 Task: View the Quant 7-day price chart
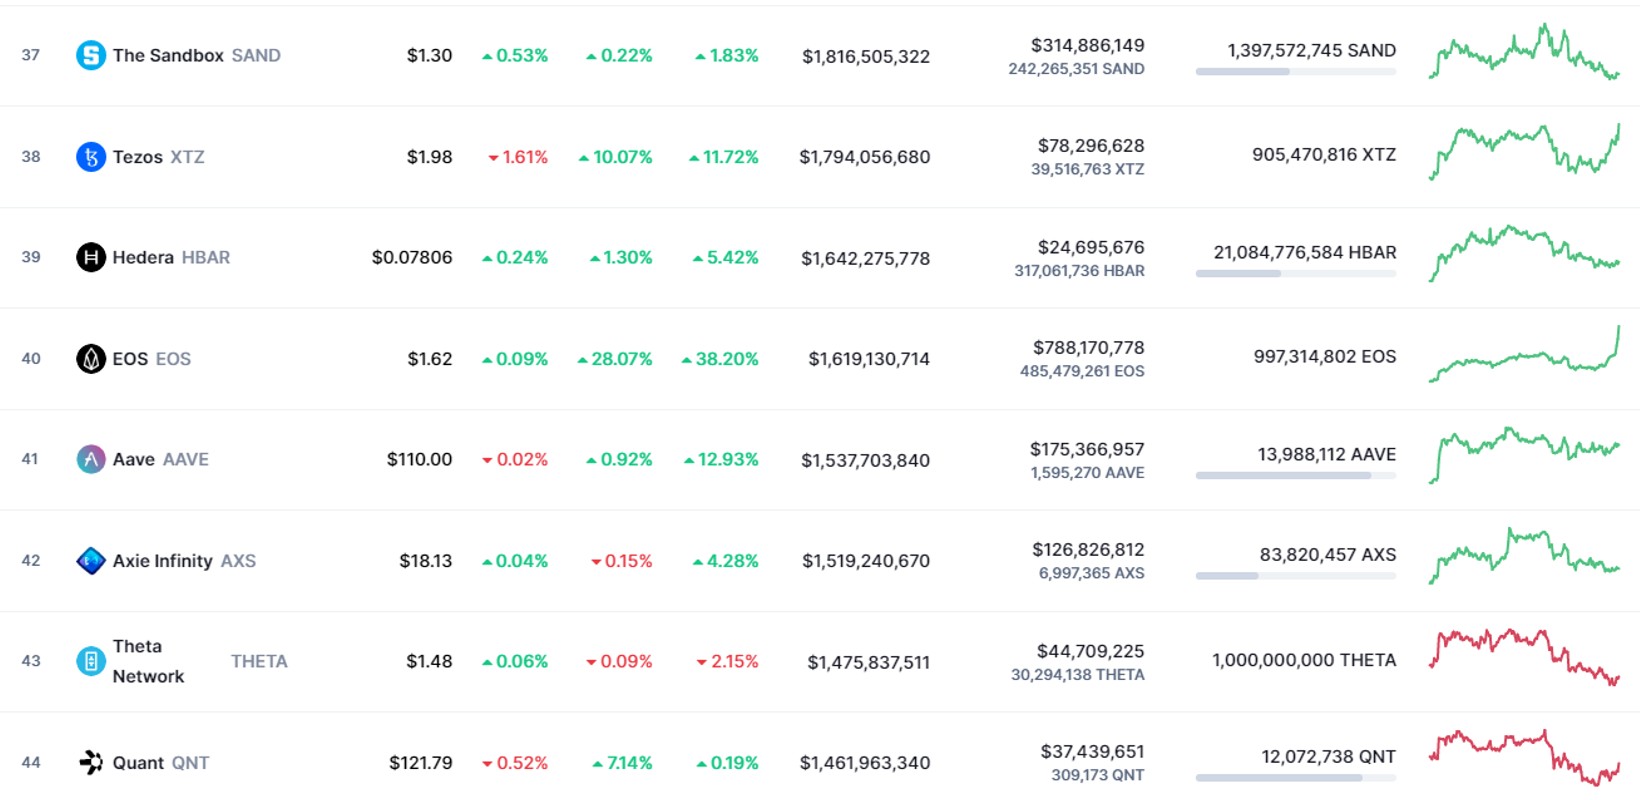1525,757
